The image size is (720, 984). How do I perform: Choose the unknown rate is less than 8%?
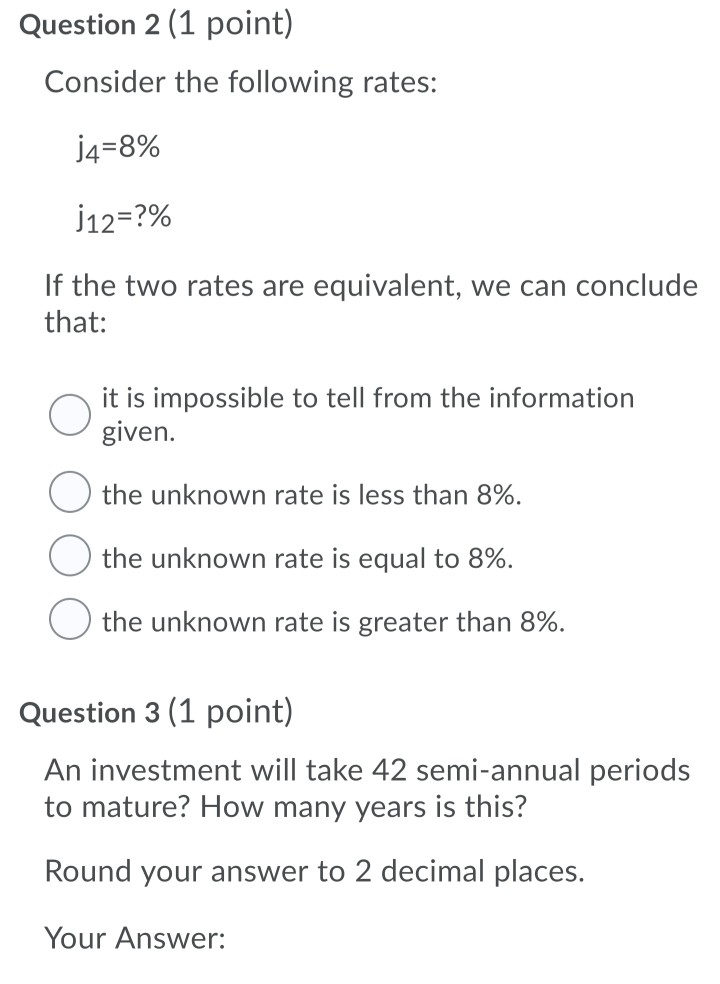click(69, 494)
